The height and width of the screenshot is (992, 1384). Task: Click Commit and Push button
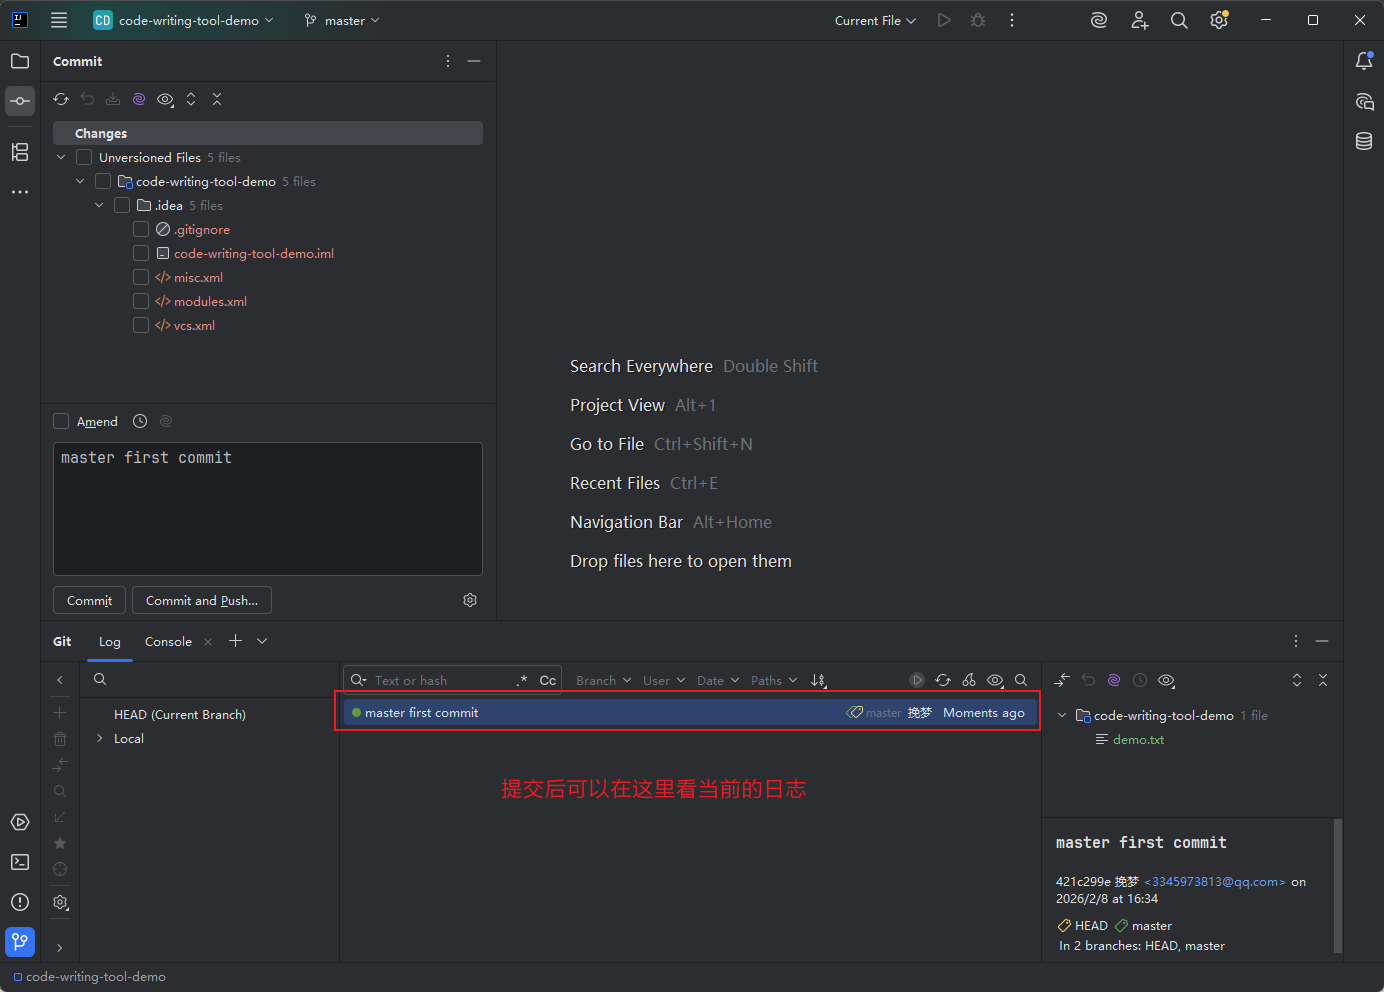[x=202, y=600]
